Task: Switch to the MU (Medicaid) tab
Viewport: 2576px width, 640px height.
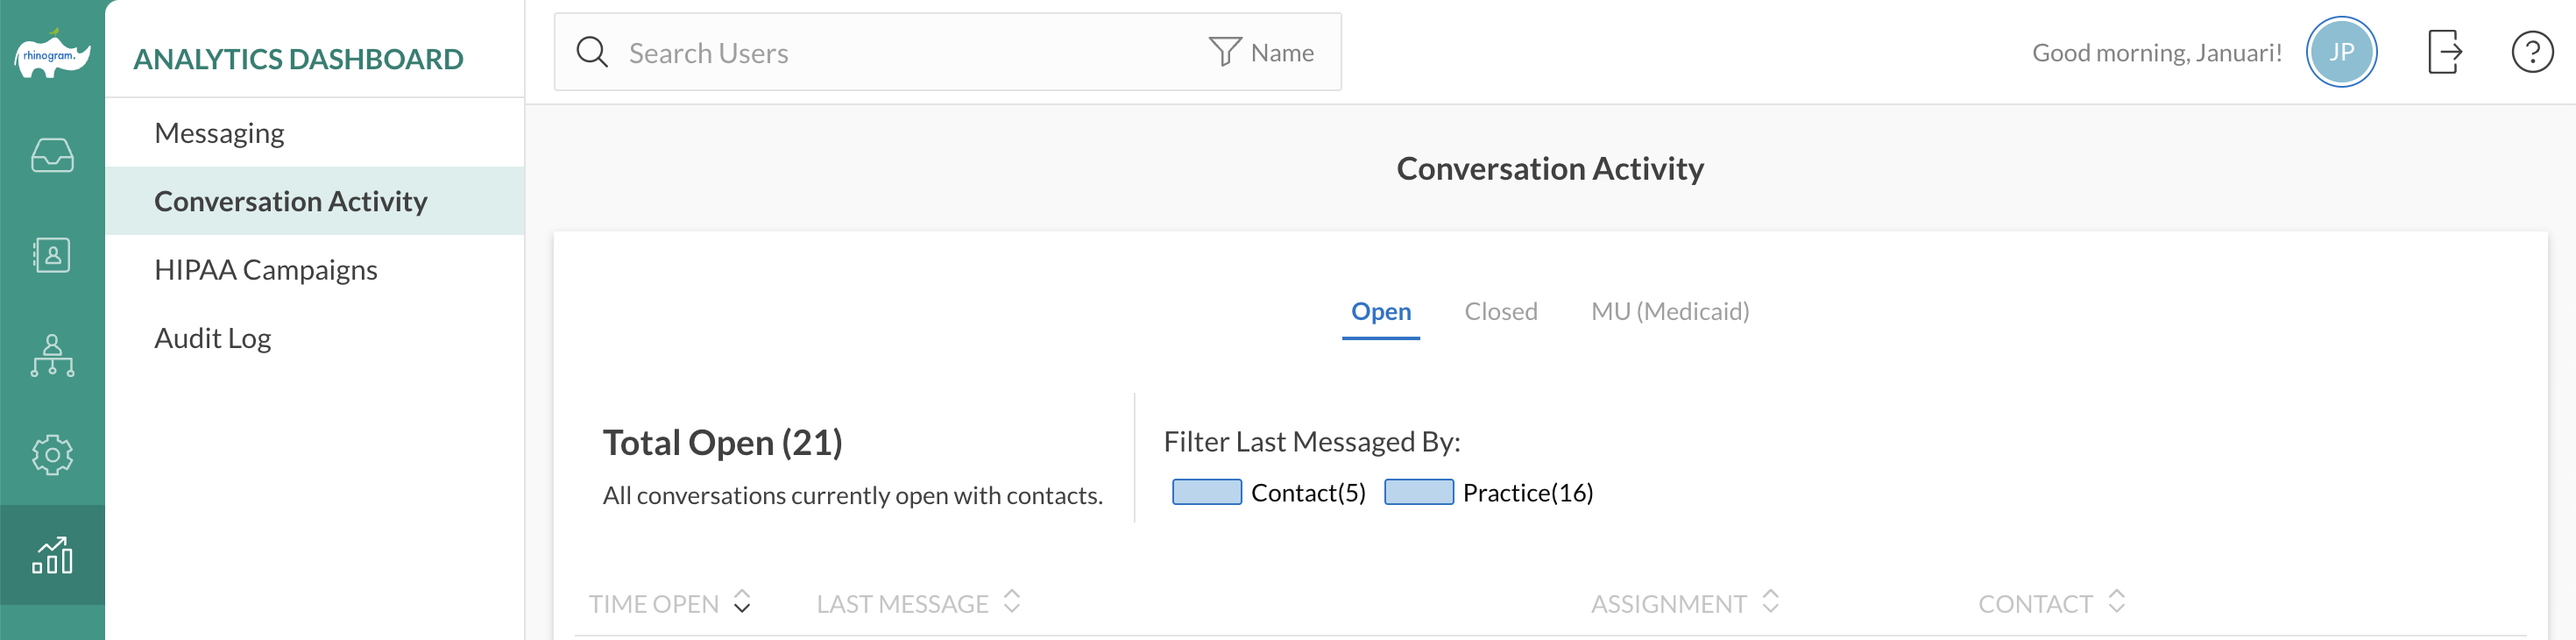Action: (1669, 311)
